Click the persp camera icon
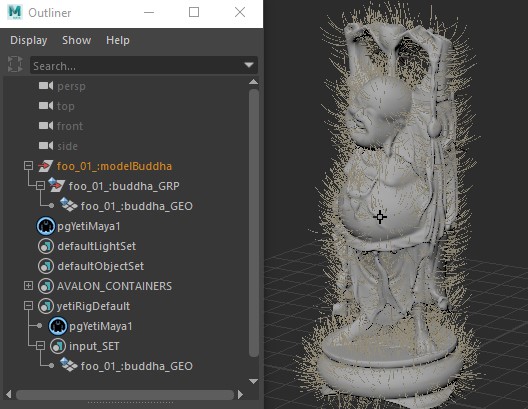The height and width of the screenshot is (409, 528). coord(46,86)
